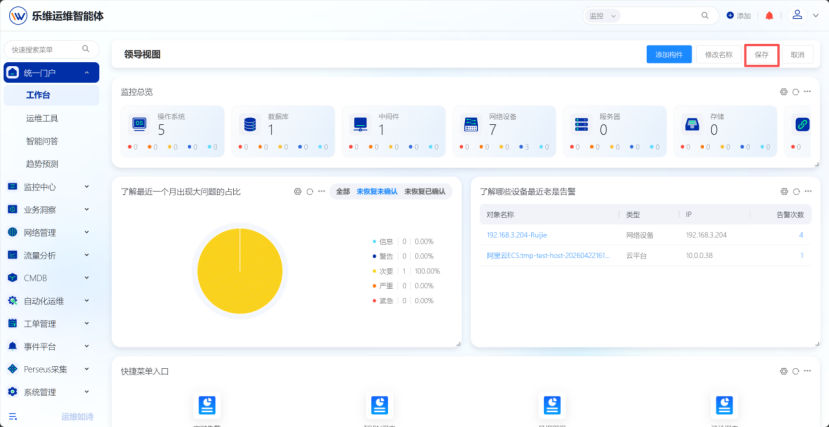The height and width of the screenshot is (427, 829).
Task: Select the 未恢复未确认 filter tab
Action: (x=377, y=191)
